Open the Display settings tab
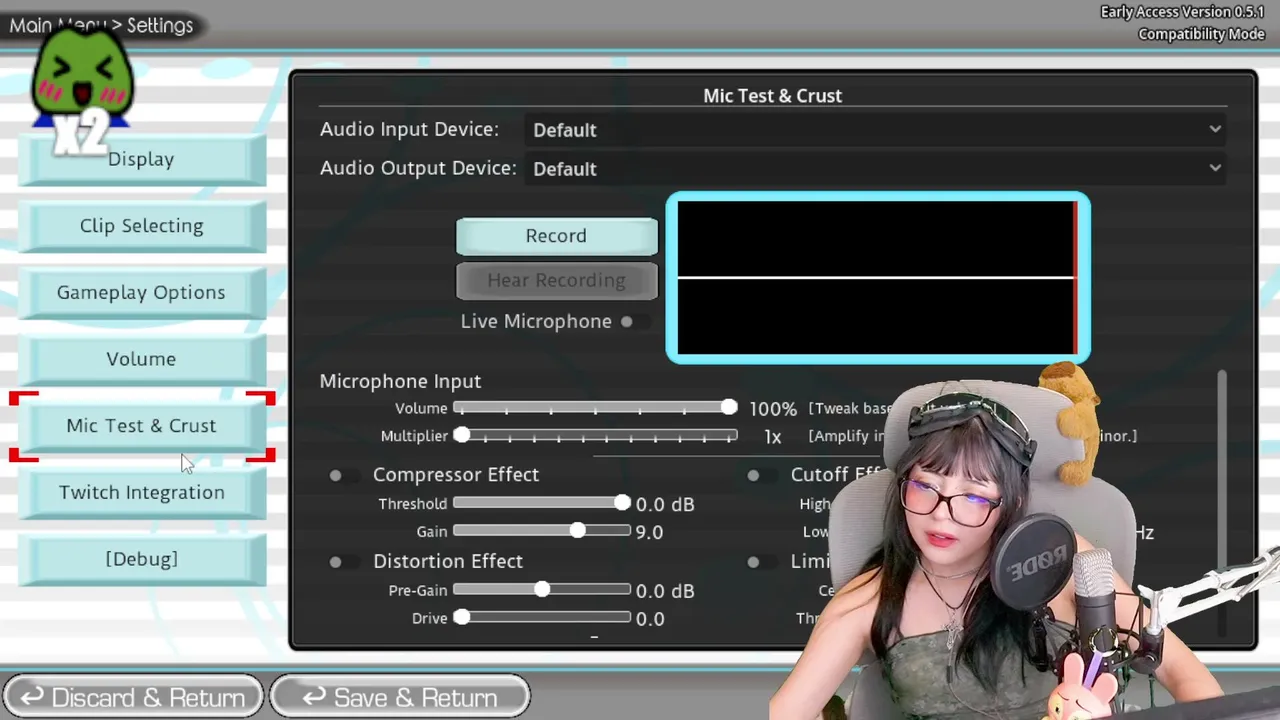The image size is (1280, 720). tap(141, 160)
